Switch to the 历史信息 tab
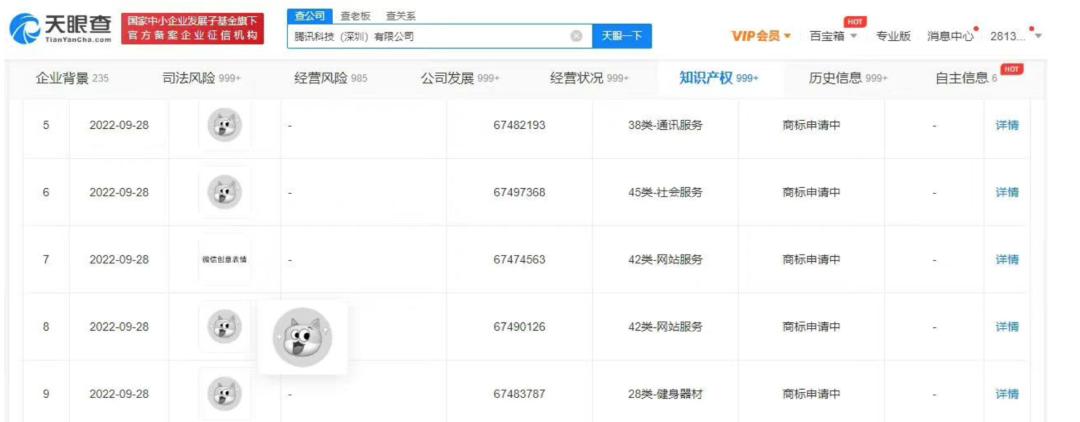The height and width of the screenshot is (422, 1080). (x=848, y=78)
